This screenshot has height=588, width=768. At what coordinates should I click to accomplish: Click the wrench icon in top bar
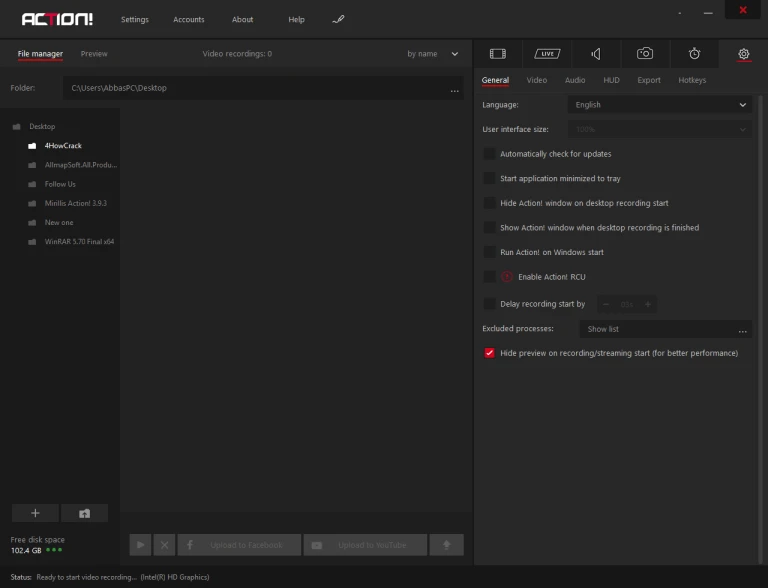tap(338, 19)
